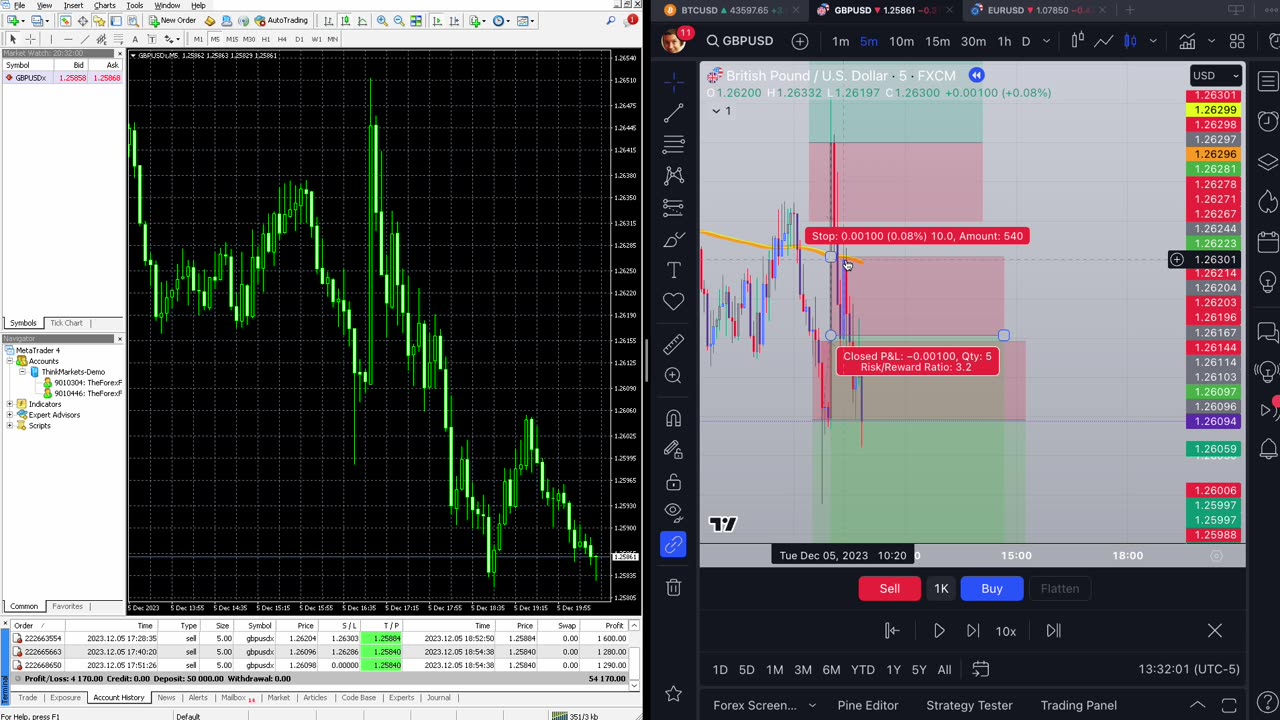Select the 1D date range button
The height and width of the screenshot is (720, 1280).
pos(720,670)
